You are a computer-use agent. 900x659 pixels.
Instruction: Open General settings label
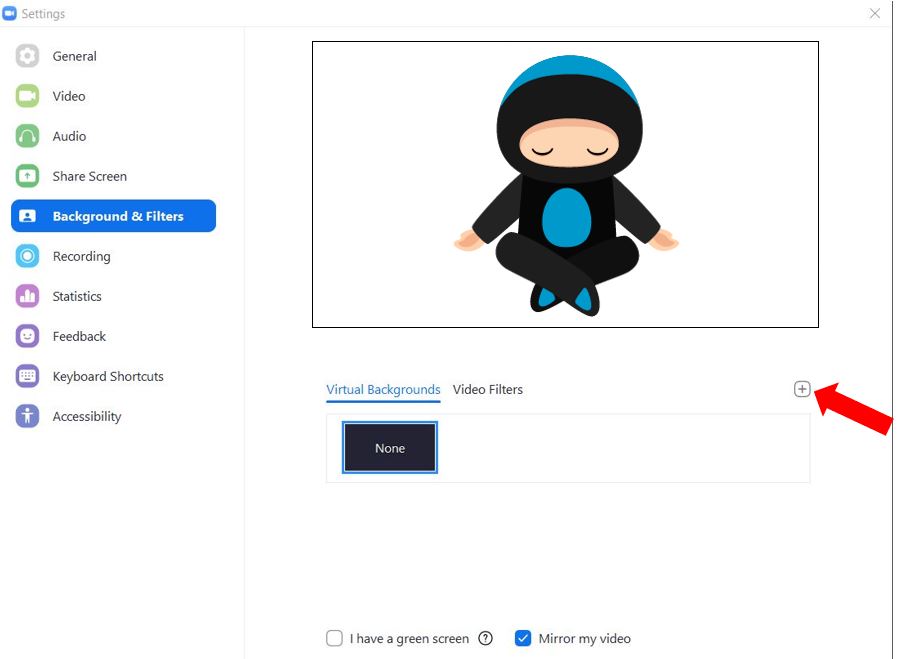(x=75, y=56)
